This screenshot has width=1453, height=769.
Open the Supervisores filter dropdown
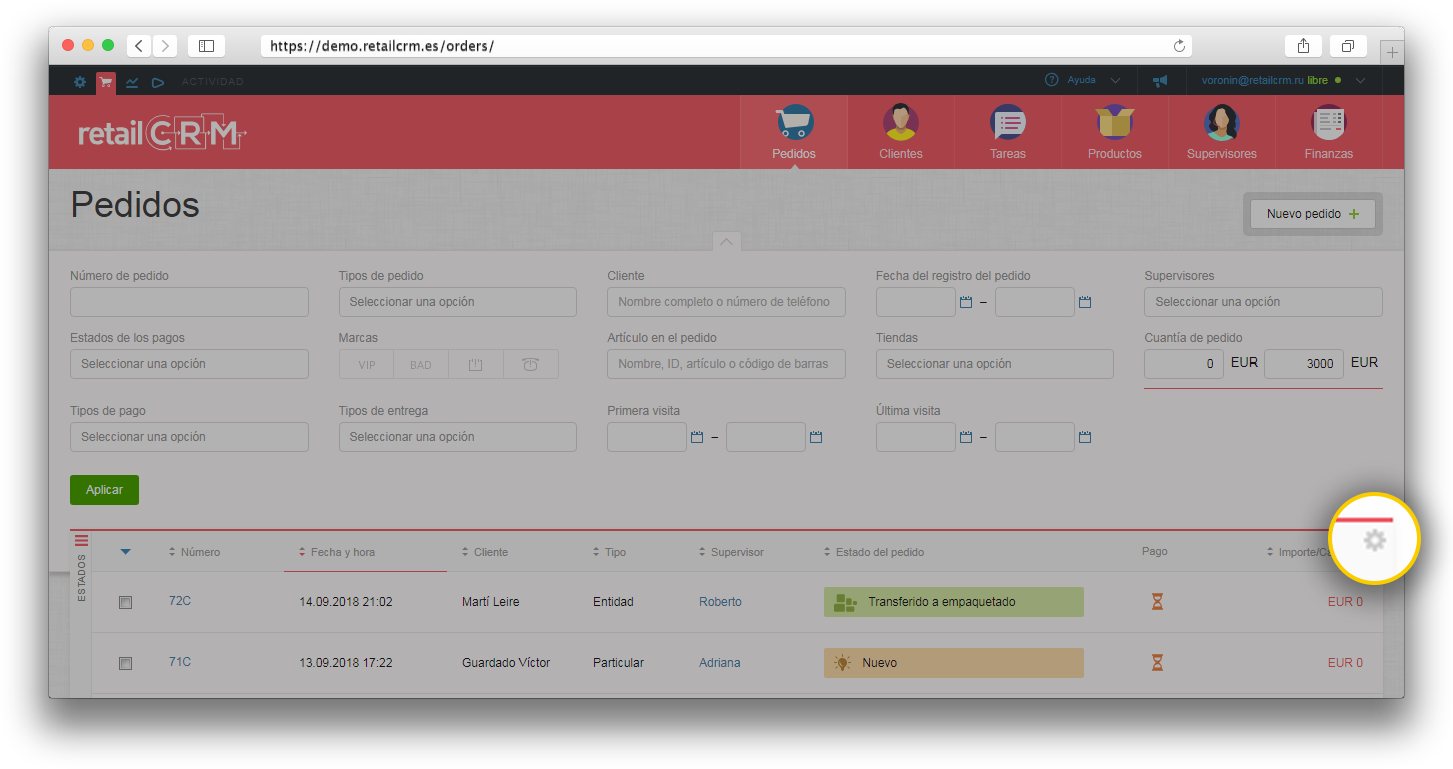point(1263,302)
